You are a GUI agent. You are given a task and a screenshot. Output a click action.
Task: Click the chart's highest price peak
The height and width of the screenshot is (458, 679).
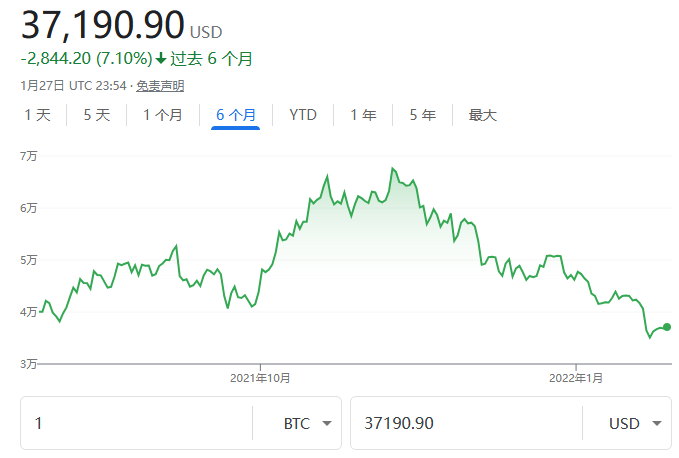[393, 168]
